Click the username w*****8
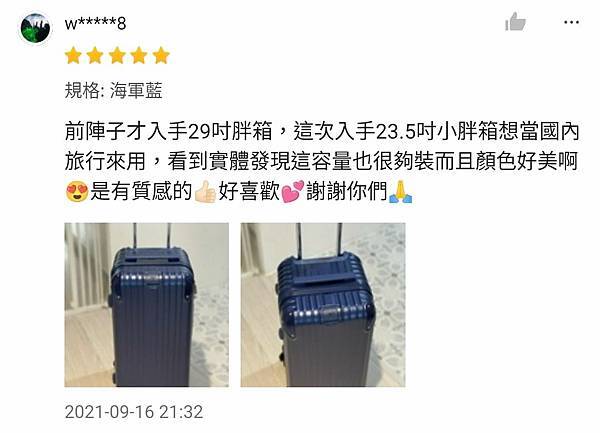This screenshot has height=433, width=600. (x=95, y=24)
